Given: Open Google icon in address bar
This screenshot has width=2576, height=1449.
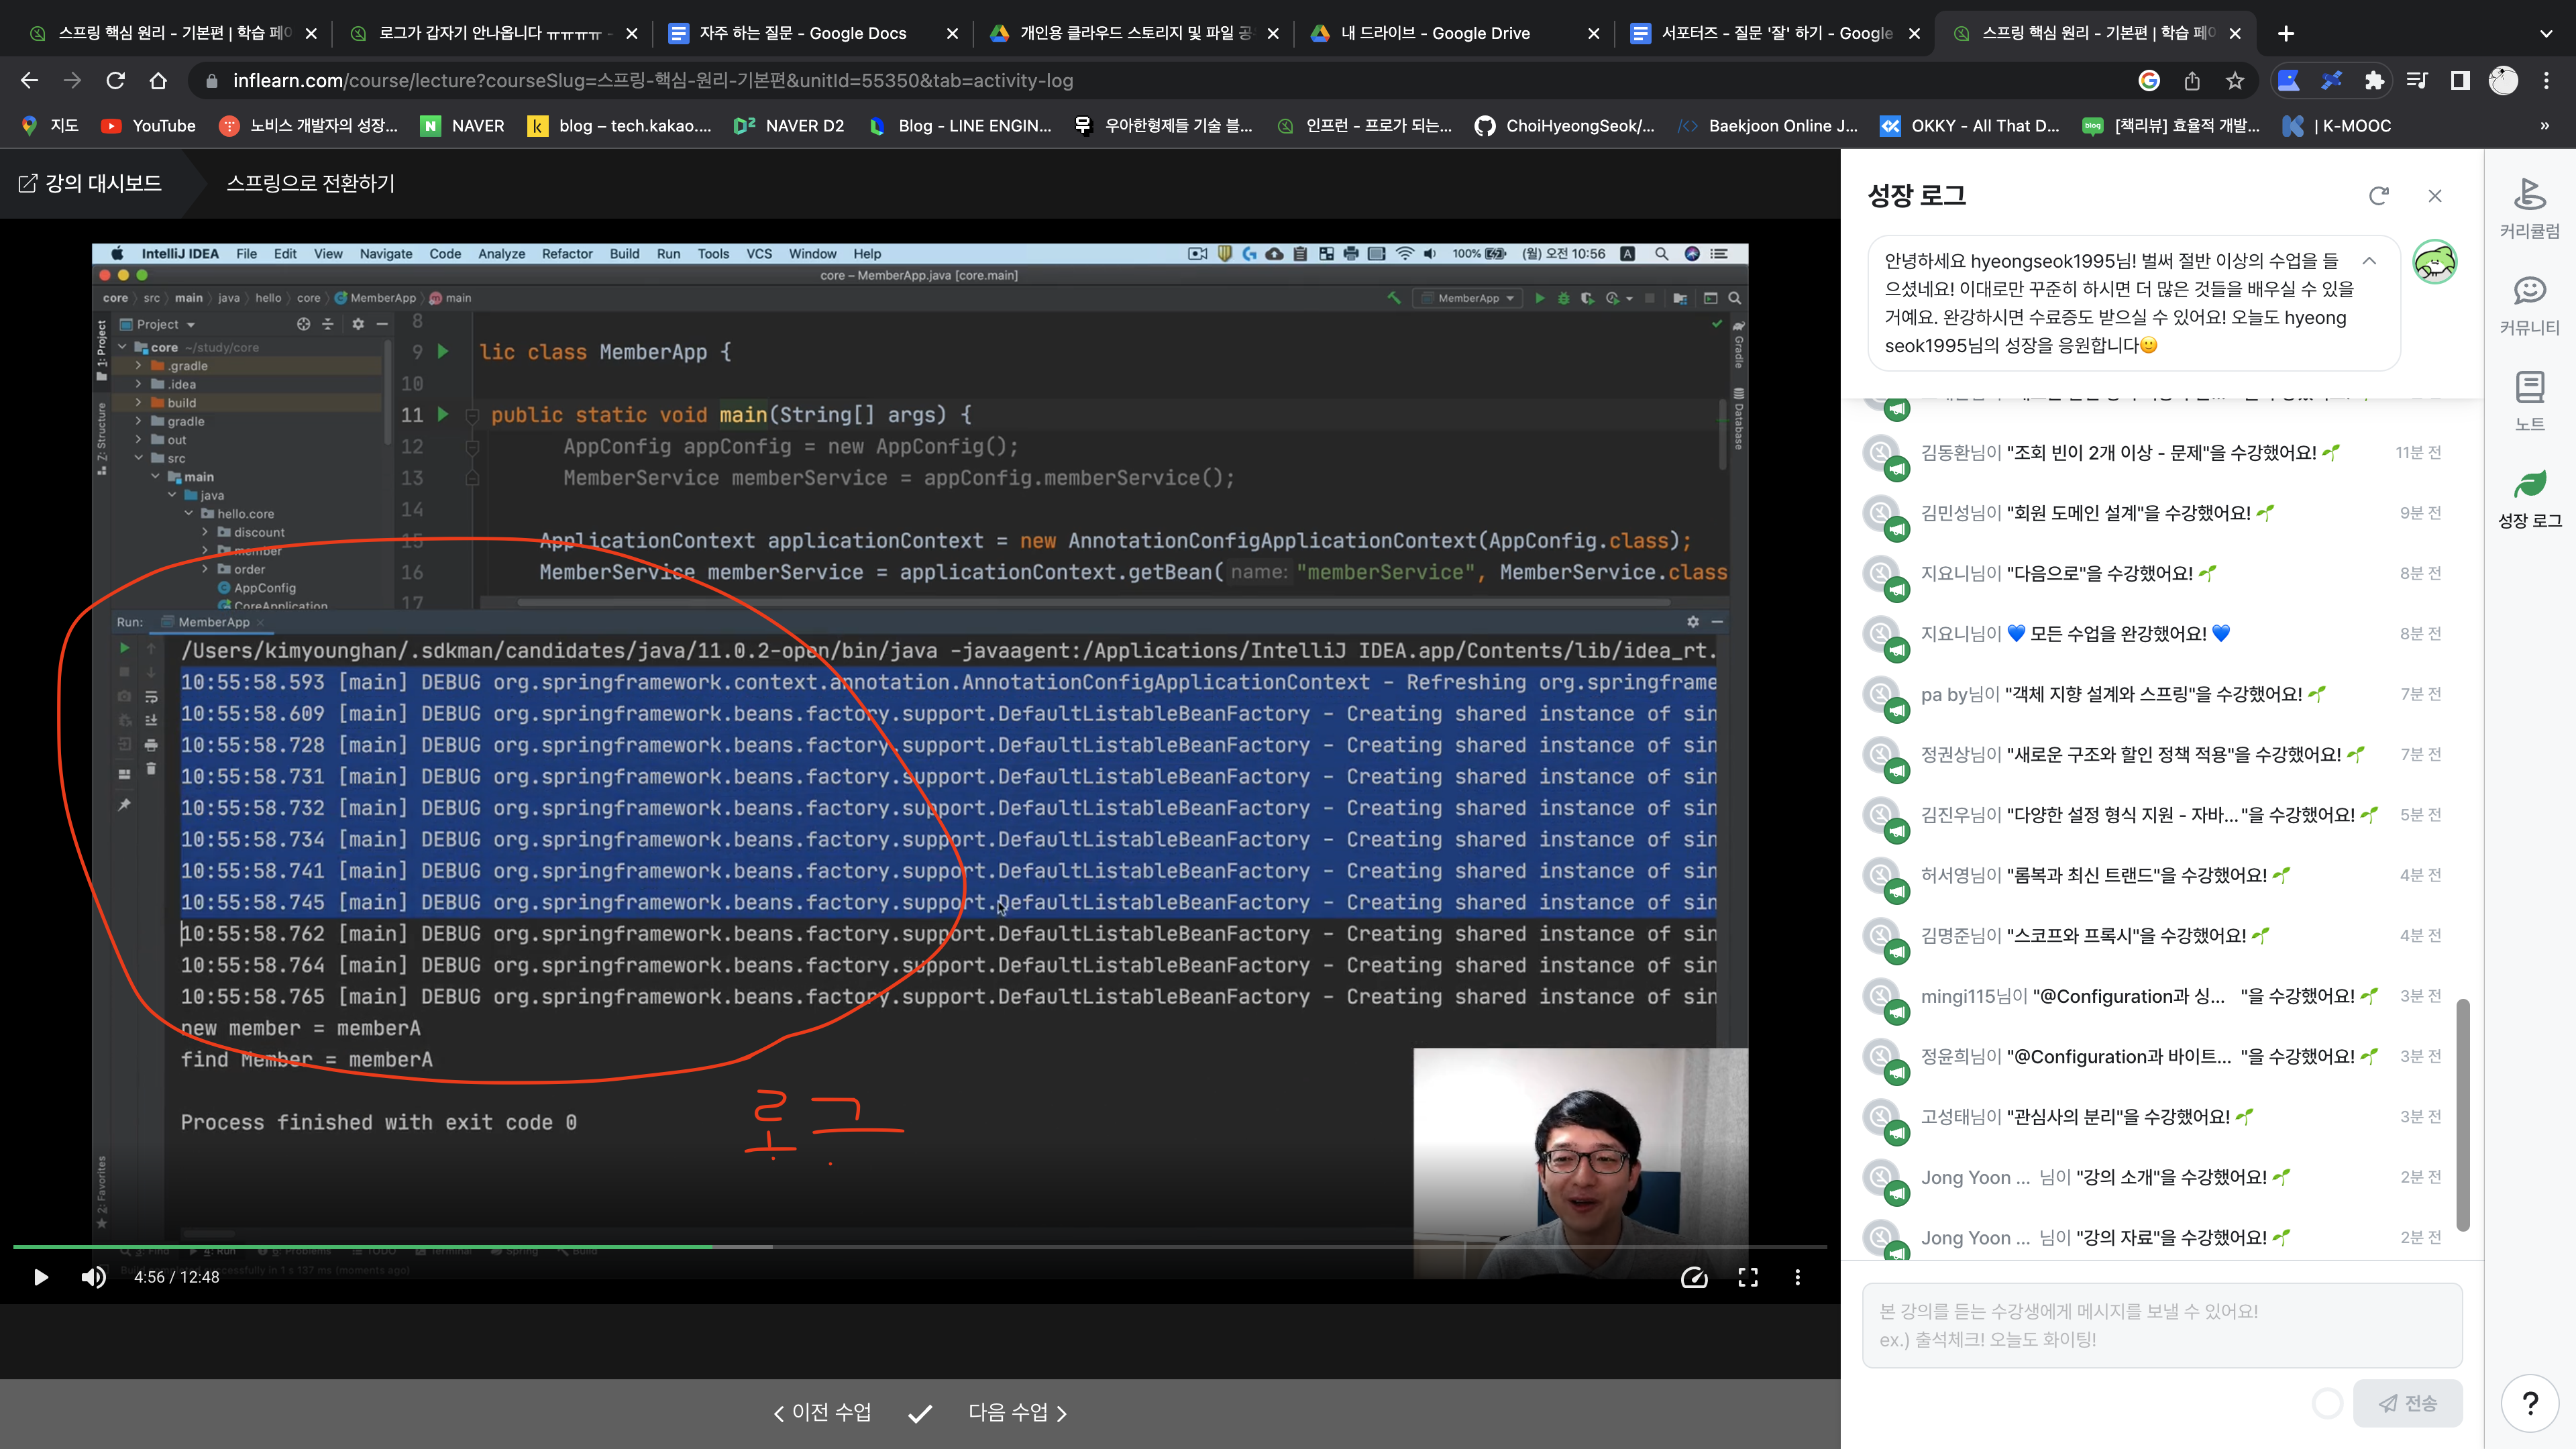Looking at the screenshot, I should (2149, 81).
